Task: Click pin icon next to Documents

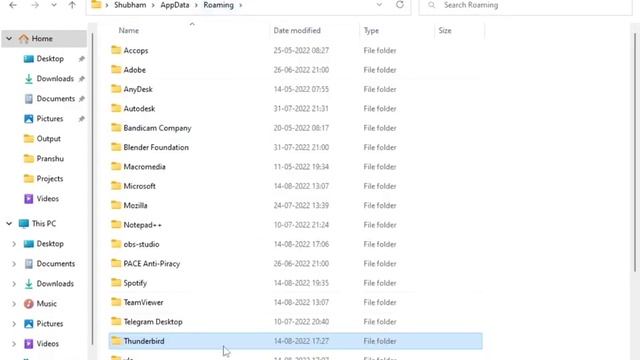Action: click(82, 99)
